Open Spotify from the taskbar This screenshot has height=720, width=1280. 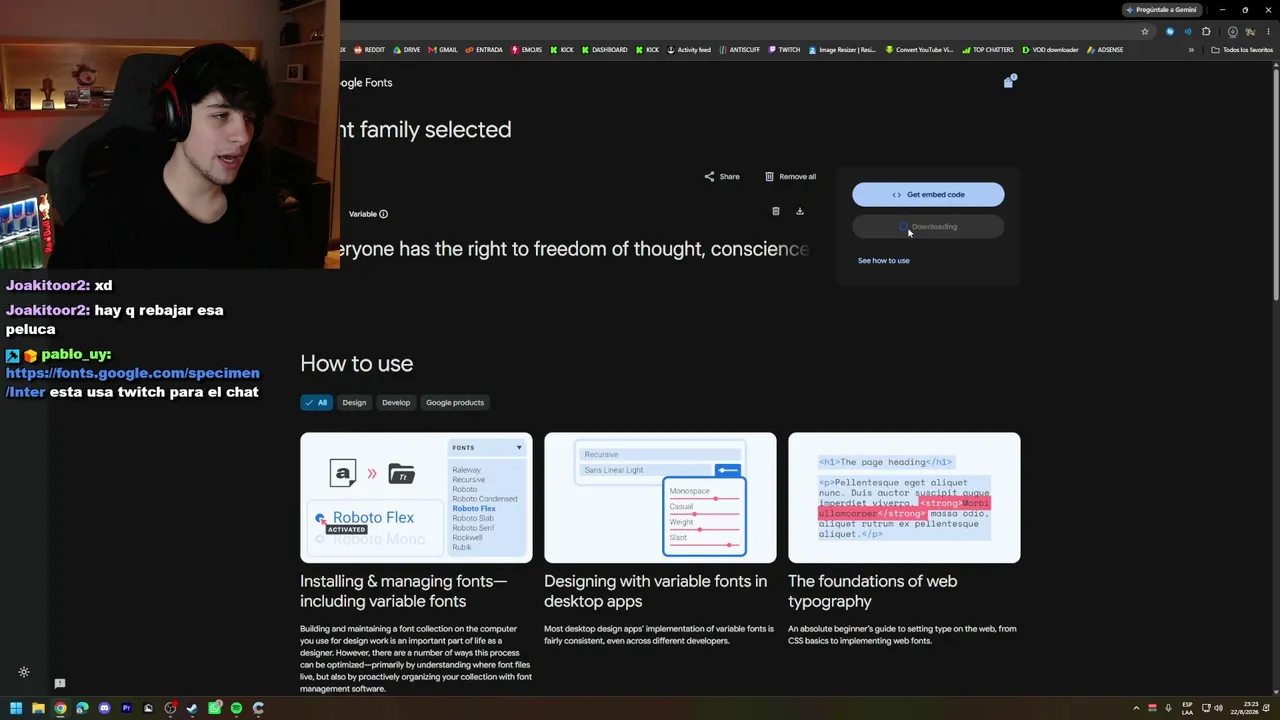(236, 708)
